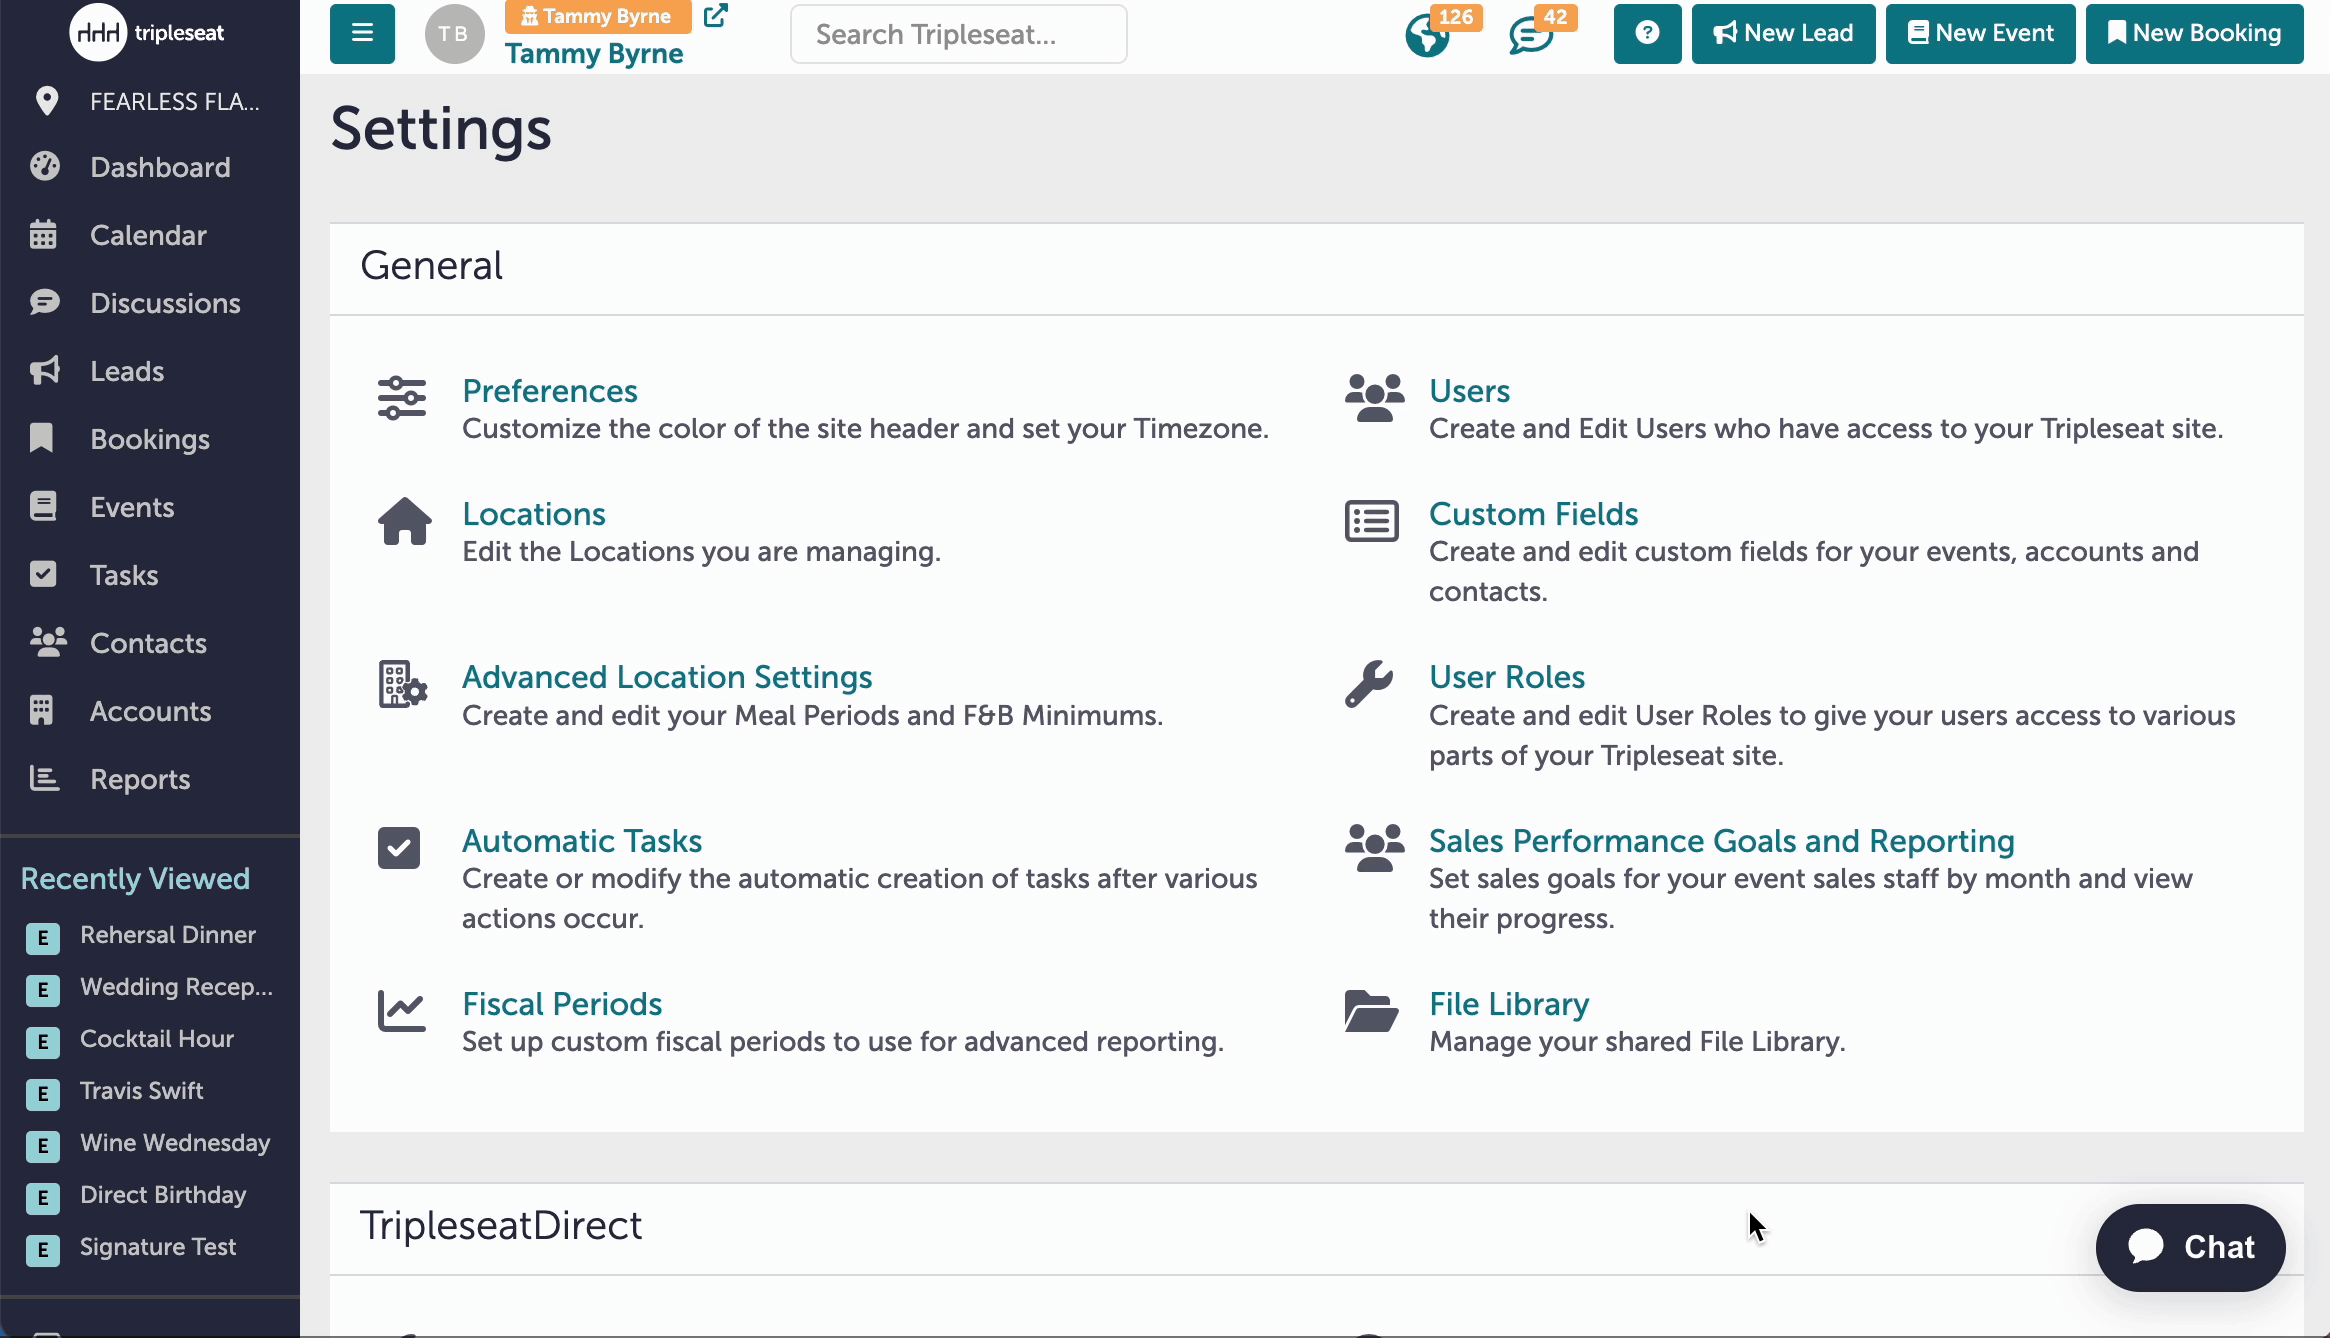Click the location pin icon in sidebar
2330x1338 pixels.
click(x=46, y=100)
